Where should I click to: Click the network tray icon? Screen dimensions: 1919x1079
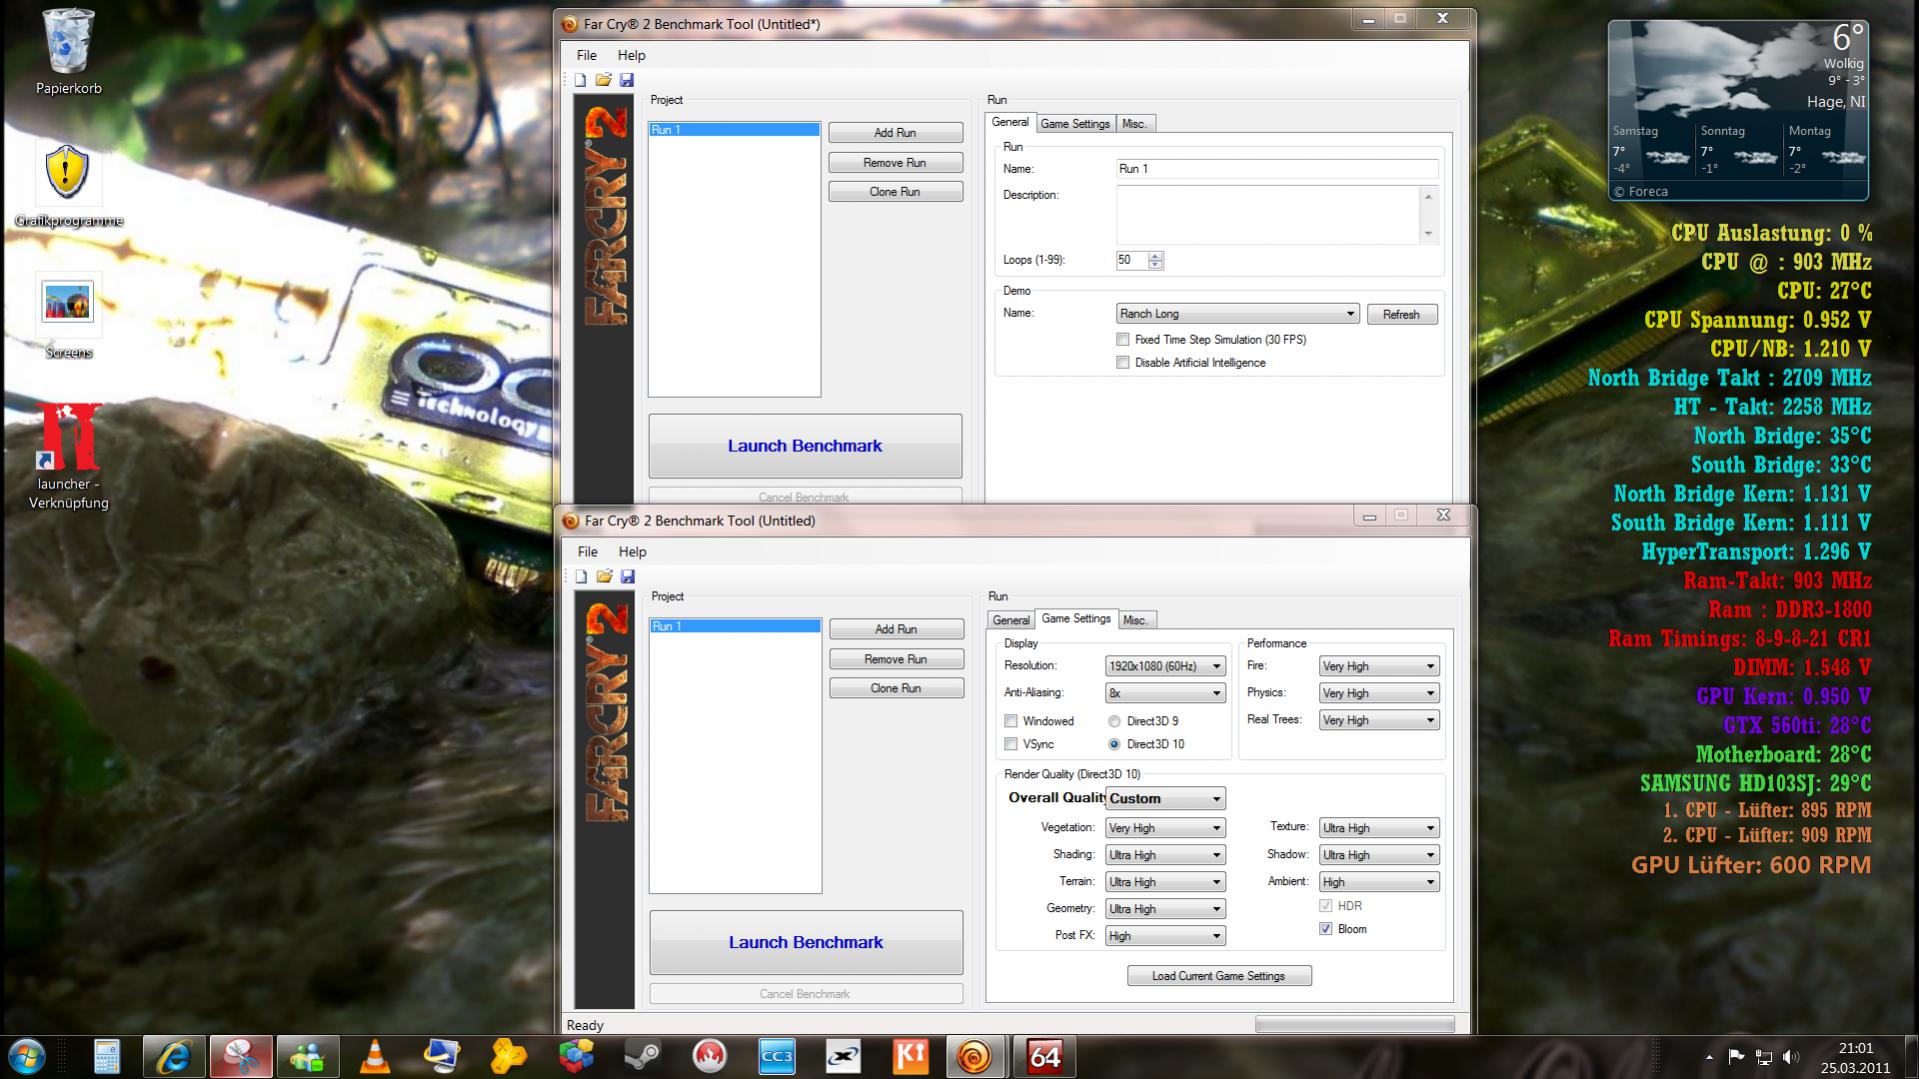[x=1763, y=1057]
